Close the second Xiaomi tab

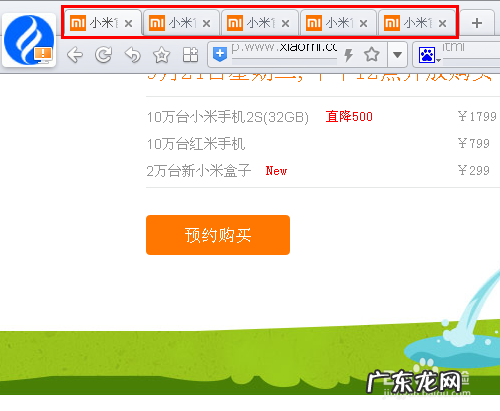click(207, 23)
